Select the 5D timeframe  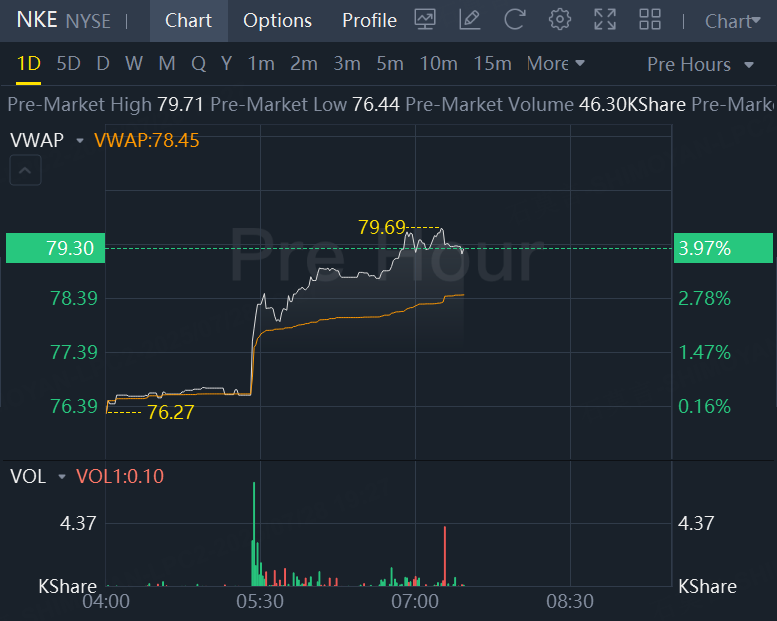click(x=68, y=63)
